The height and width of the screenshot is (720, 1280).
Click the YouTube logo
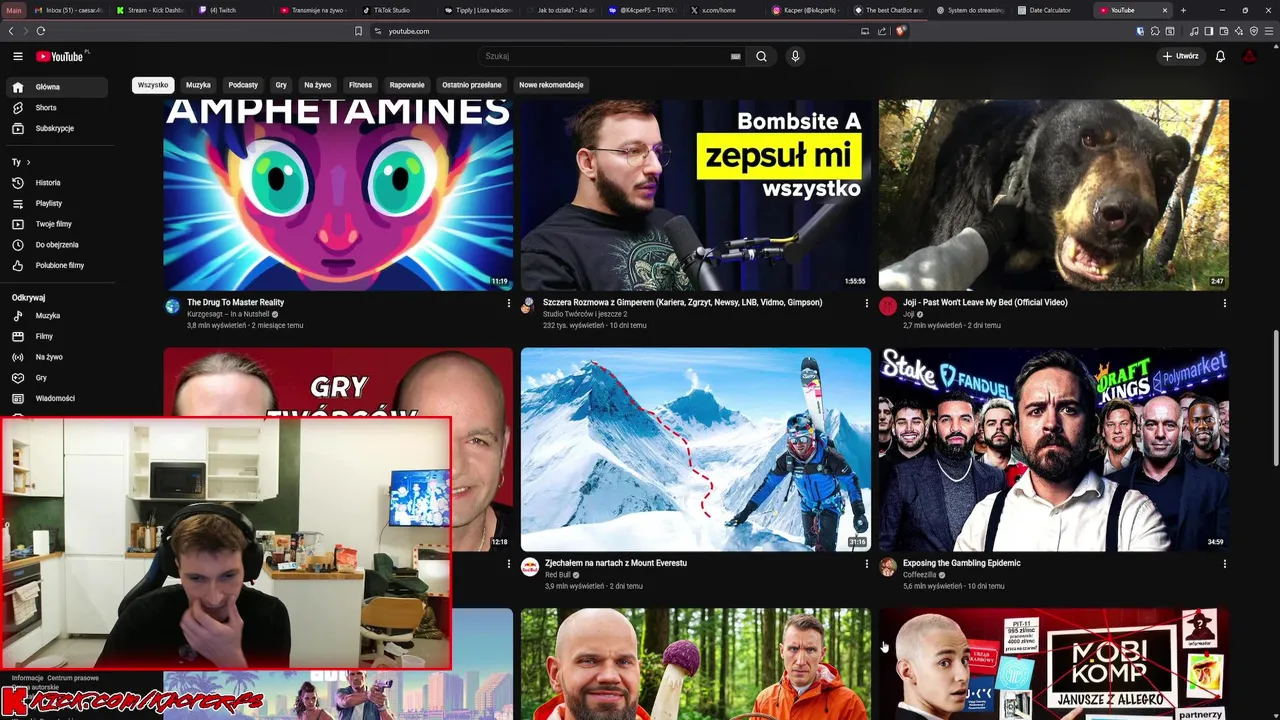[x=62, y=56]
